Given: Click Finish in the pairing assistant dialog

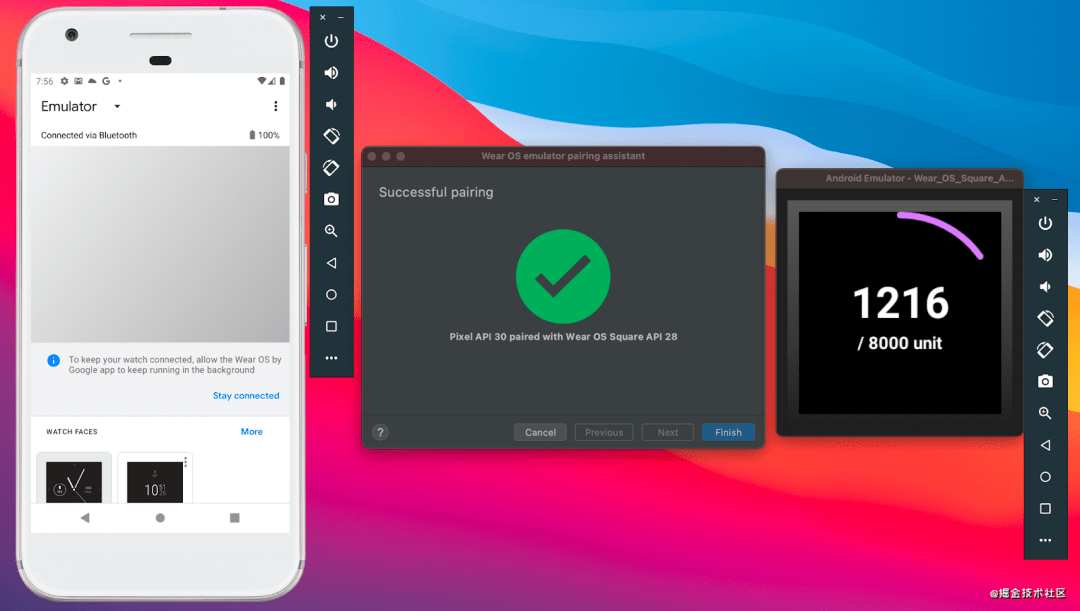Looking at the screenshot, I should point(728,432).
